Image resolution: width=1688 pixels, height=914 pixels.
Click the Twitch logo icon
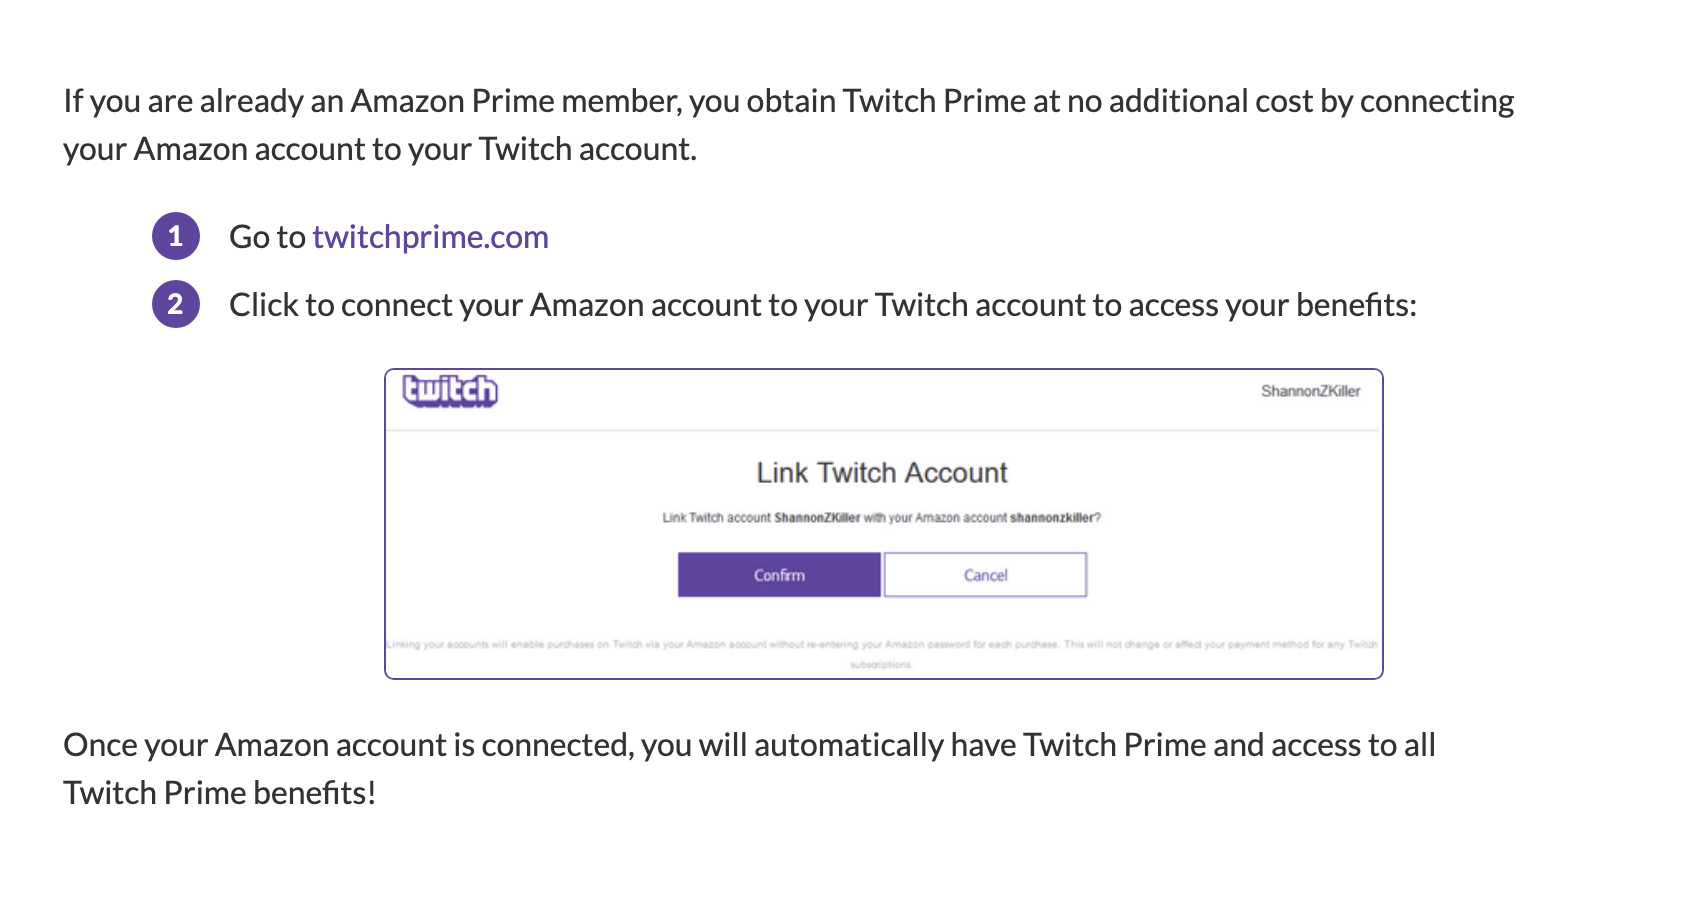(x=450, y=391)
